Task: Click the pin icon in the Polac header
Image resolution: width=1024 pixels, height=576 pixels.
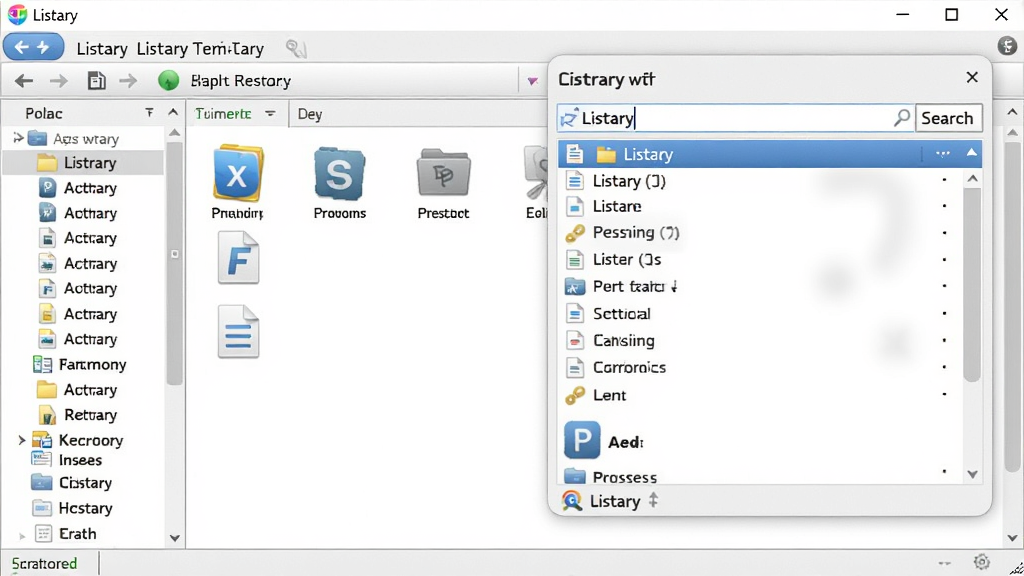Action: click(150, 113)
